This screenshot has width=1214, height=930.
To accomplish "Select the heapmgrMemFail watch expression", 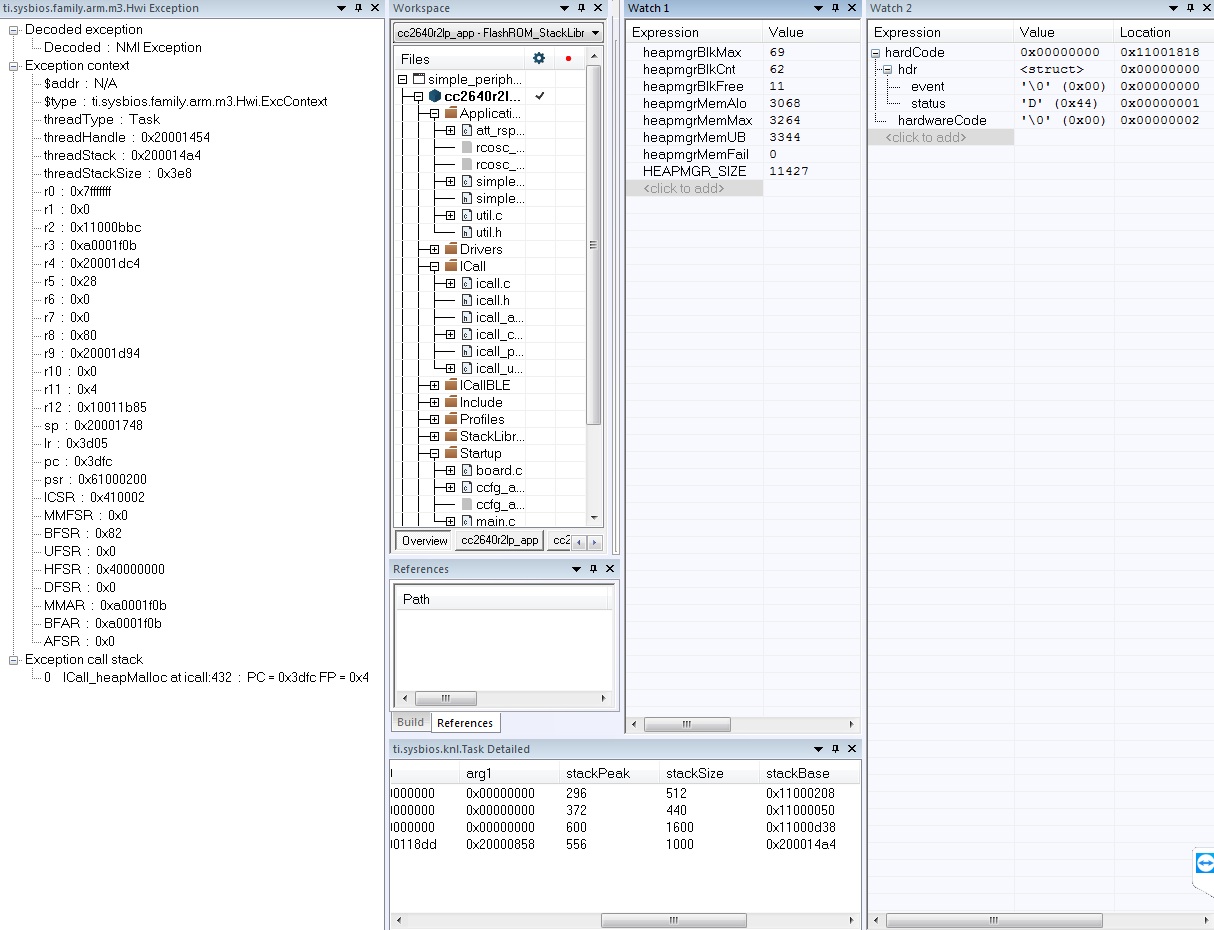I will (x=695, y=154).
